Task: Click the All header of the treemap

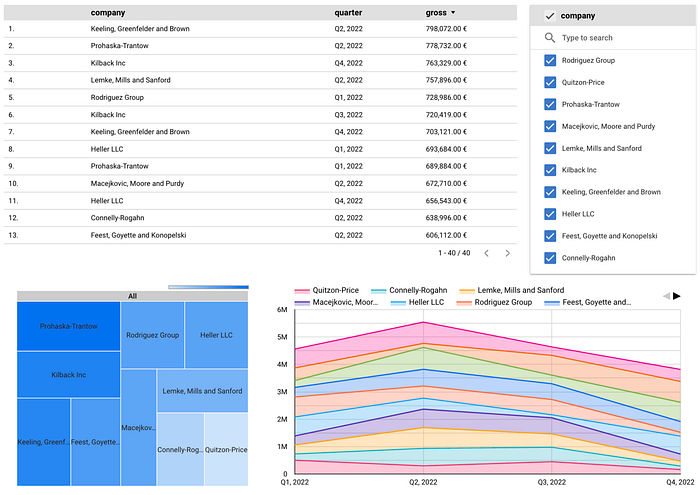Action: (x=133, y=296)
